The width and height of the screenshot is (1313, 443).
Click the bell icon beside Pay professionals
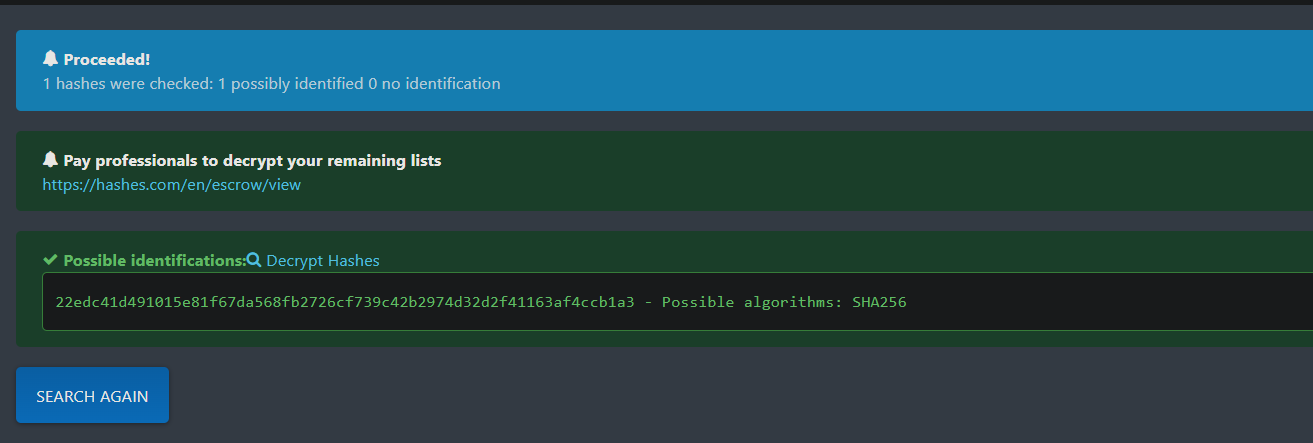pos(50,160)
